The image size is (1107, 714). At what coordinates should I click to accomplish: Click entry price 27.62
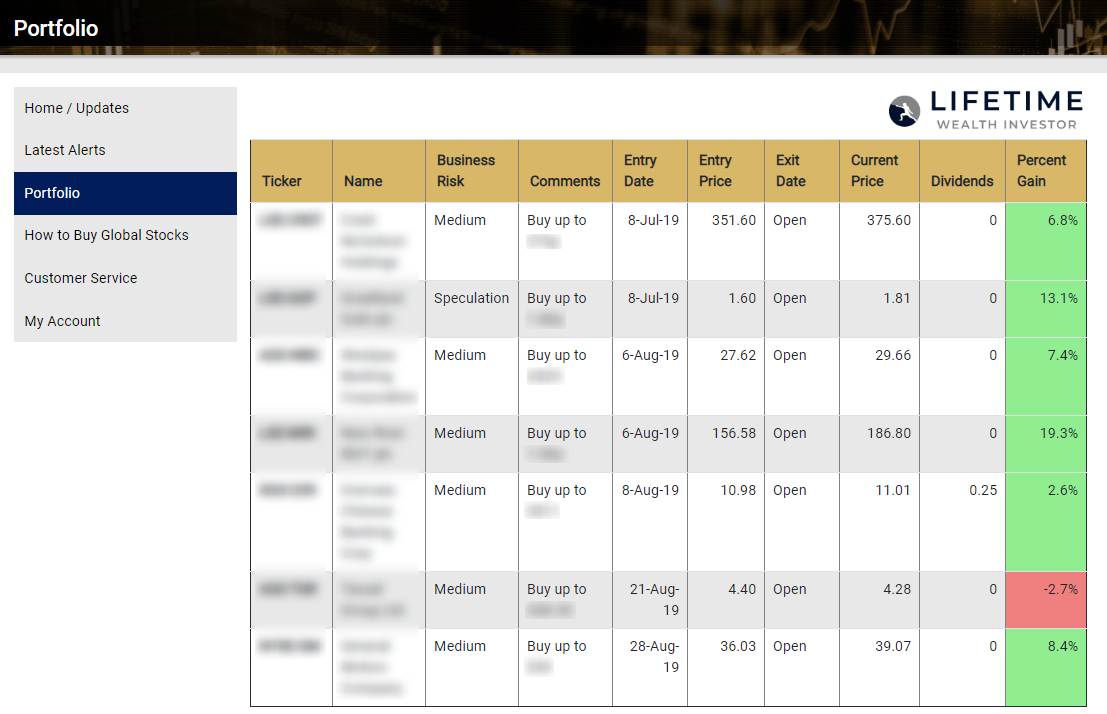pos(738,355)
